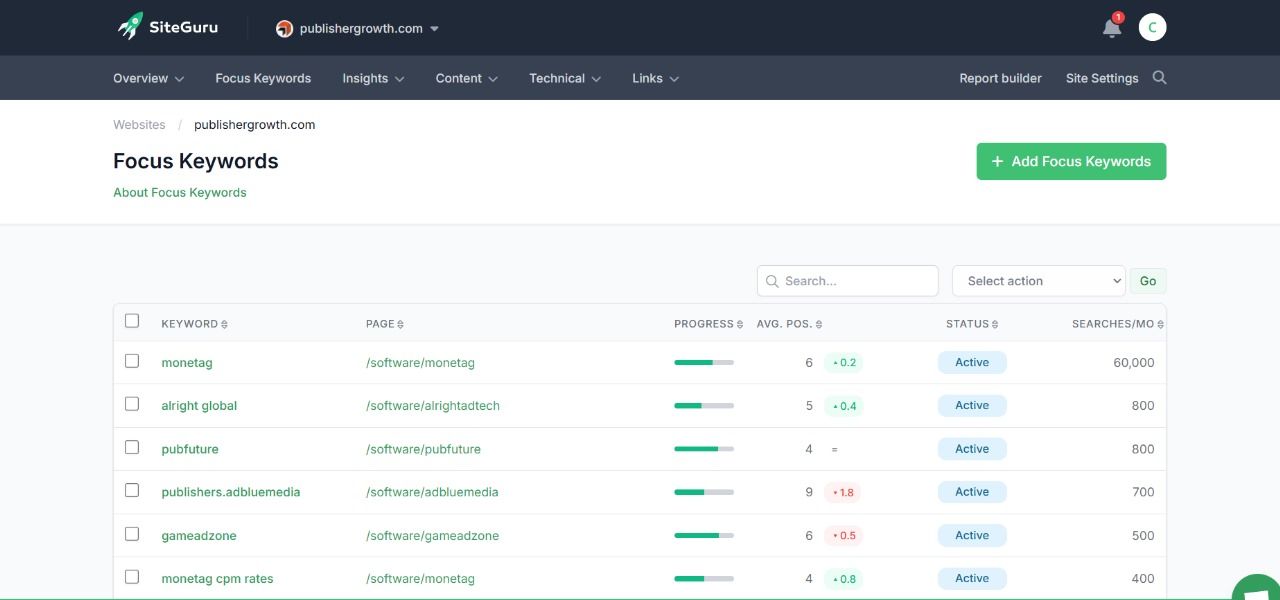1280x600 pixels.
Task: Check the monetag row checkbox
Action: pyautogui.click(x=132, y=361)
